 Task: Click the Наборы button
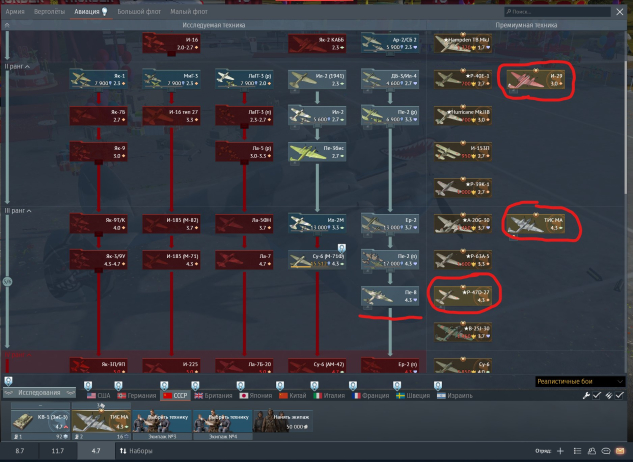(x=137, y=452)
